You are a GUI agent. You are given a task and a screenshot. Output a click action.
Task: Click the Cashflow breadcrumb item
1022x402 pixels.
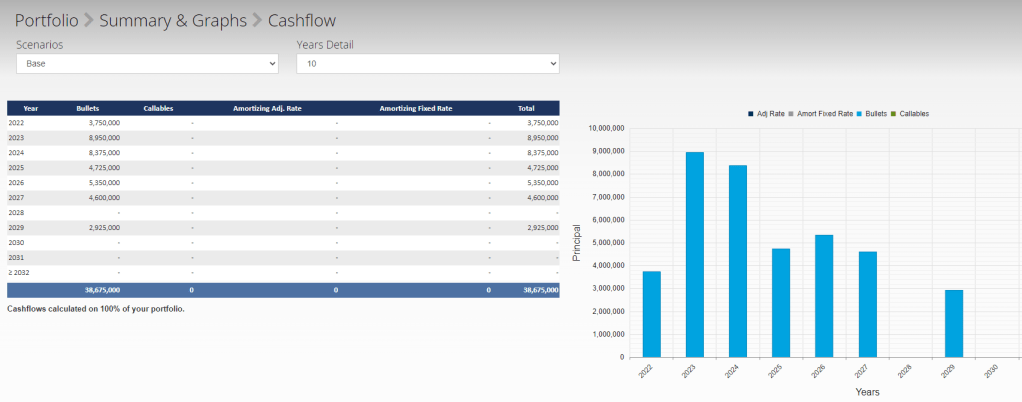[302, 20]
